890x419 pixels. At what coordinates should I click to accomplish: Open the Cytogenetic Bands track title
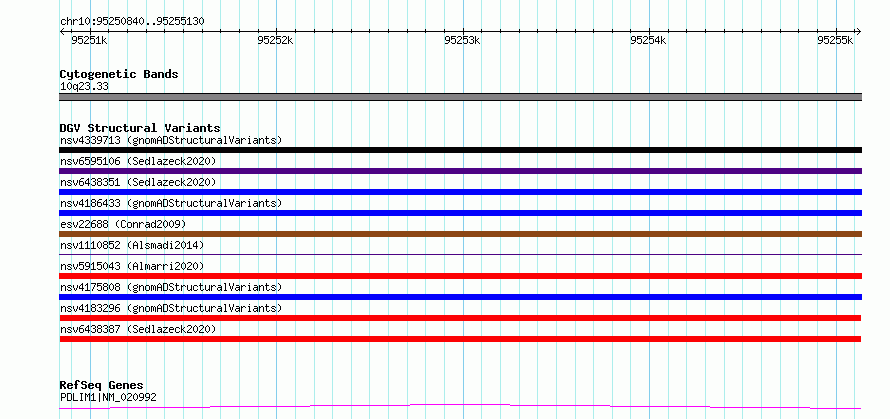(119, 74)
